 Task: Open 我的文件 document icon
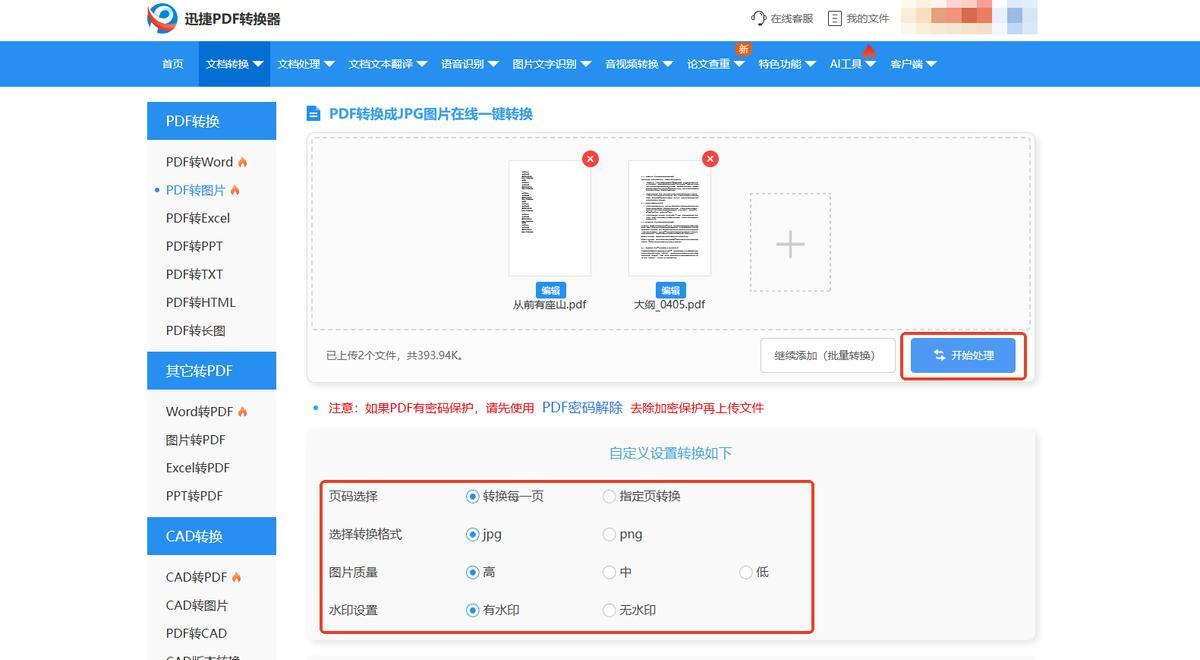click(835, 18)
